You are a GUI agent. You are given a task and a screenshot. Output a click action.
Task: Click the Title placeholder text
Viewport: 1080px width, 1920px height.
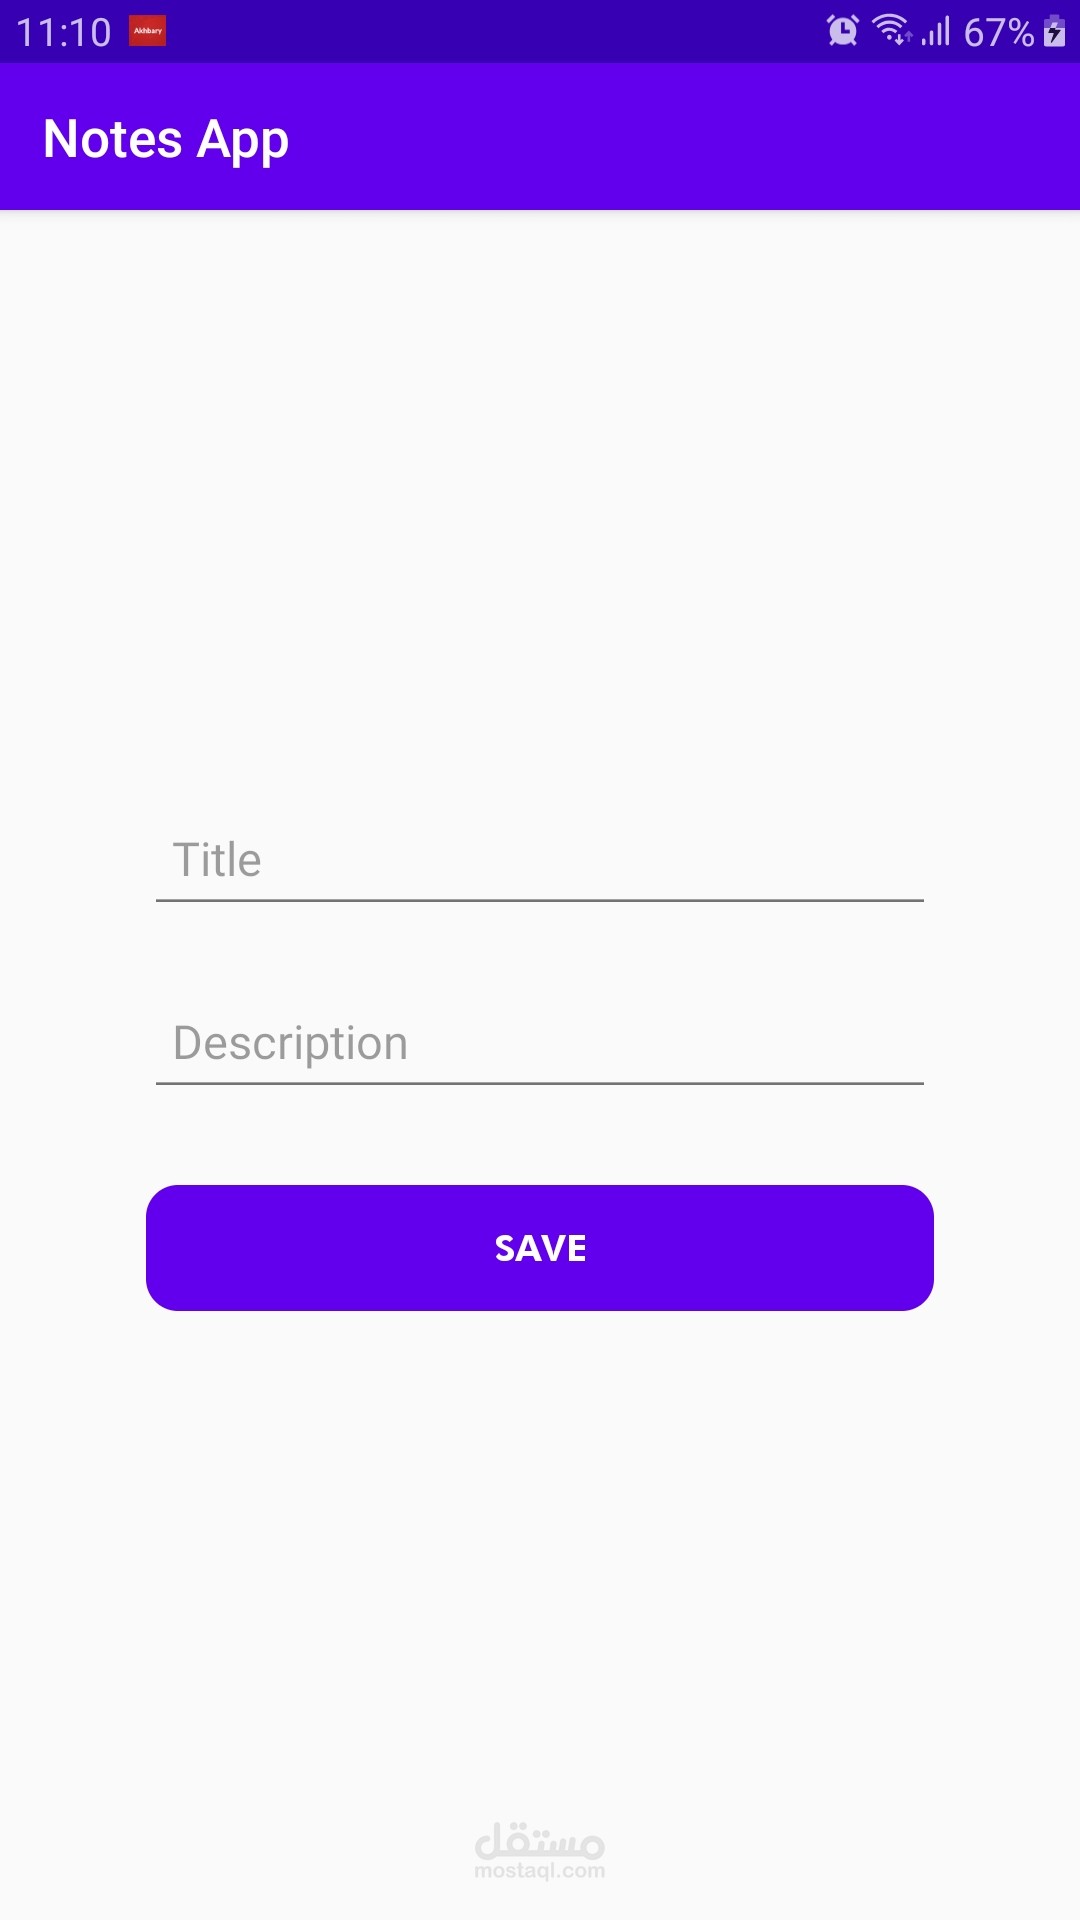point(217,860)
